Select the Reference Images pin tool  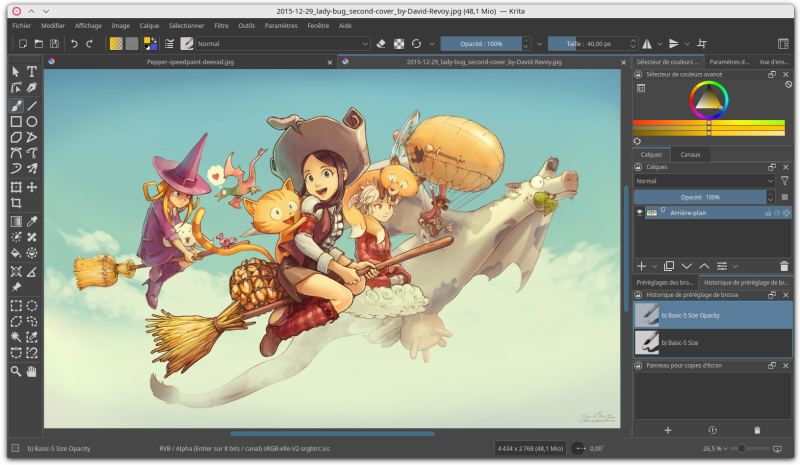tap(16, 287)
